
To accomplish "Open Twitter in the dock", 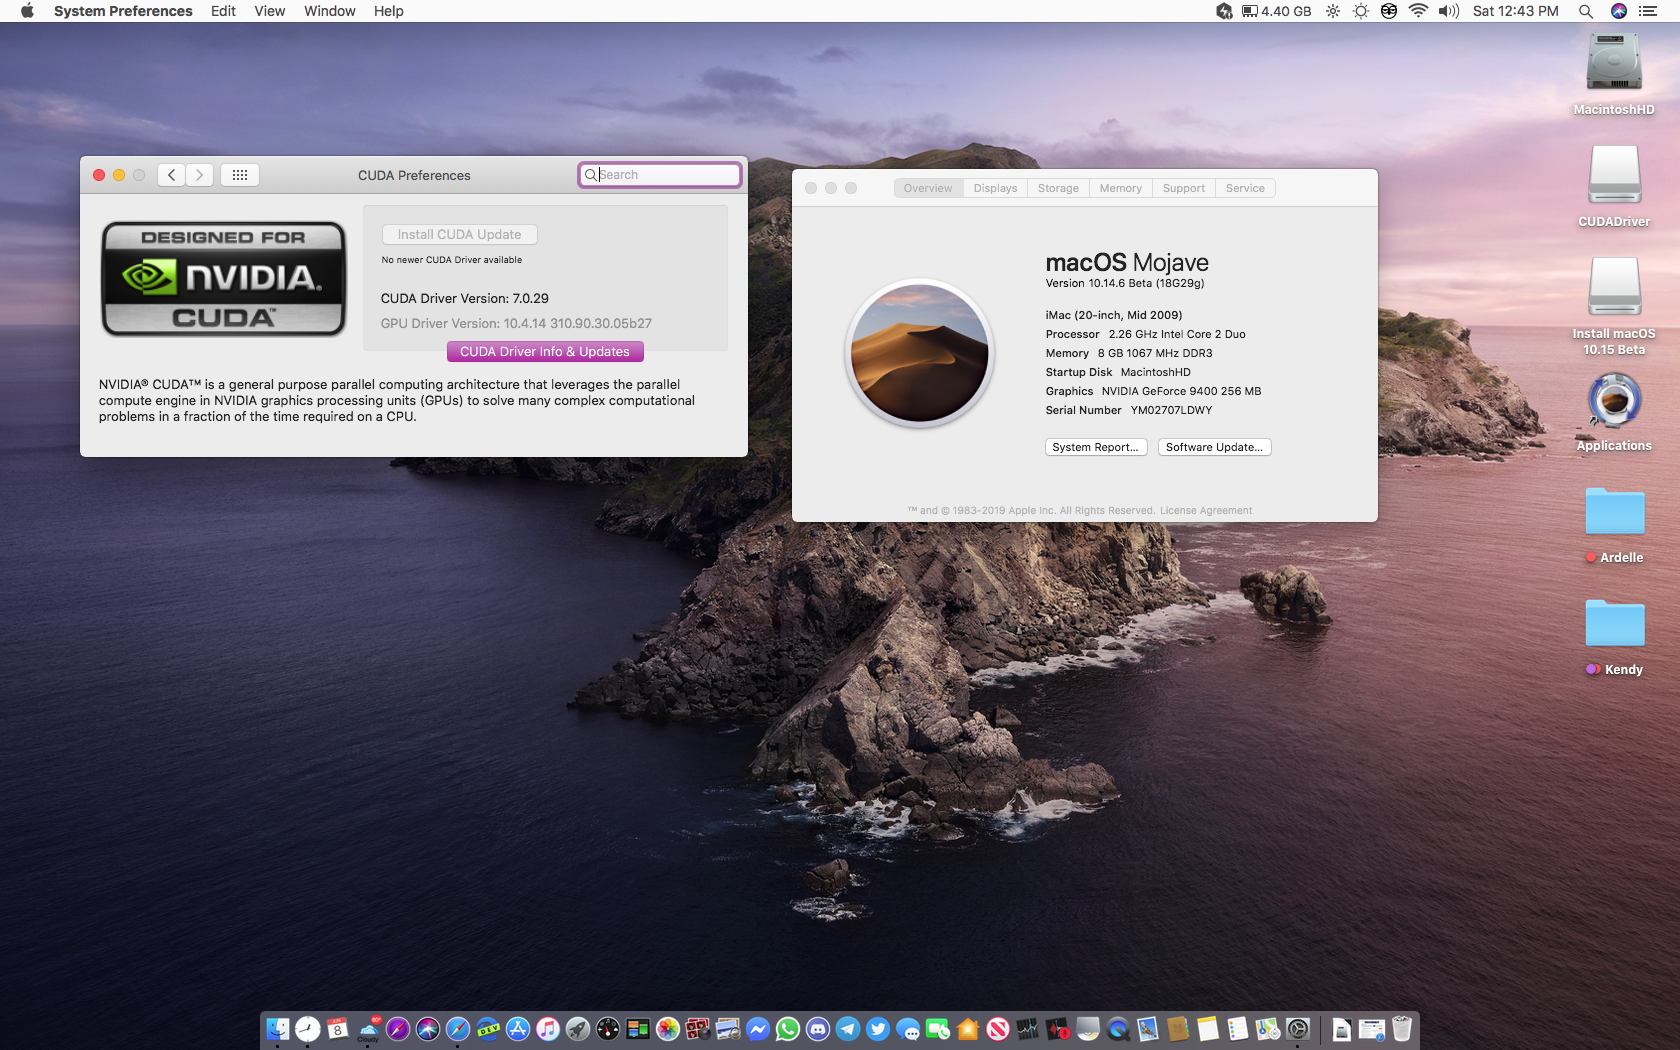I will tap(878, 1029).
